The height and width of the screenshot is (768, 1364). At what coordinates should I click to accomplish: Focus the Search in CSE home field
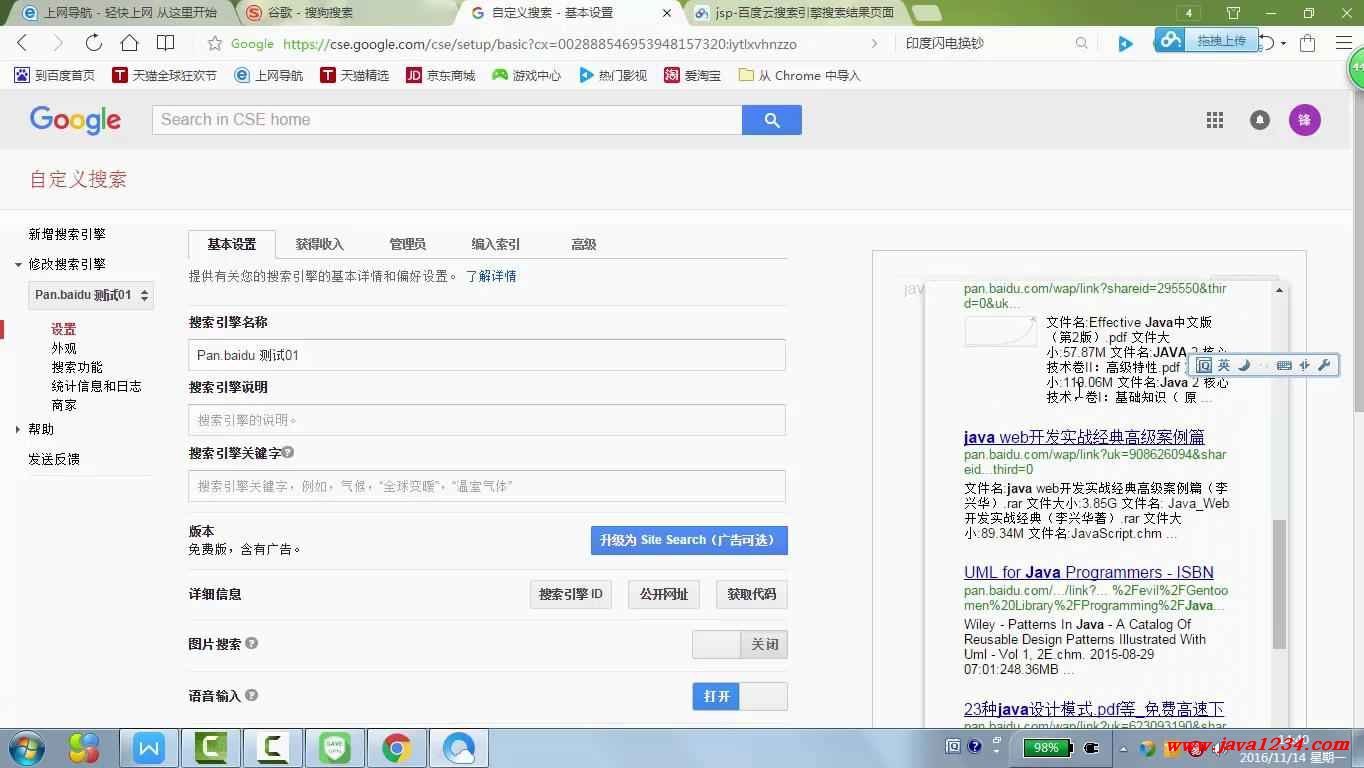447,120
